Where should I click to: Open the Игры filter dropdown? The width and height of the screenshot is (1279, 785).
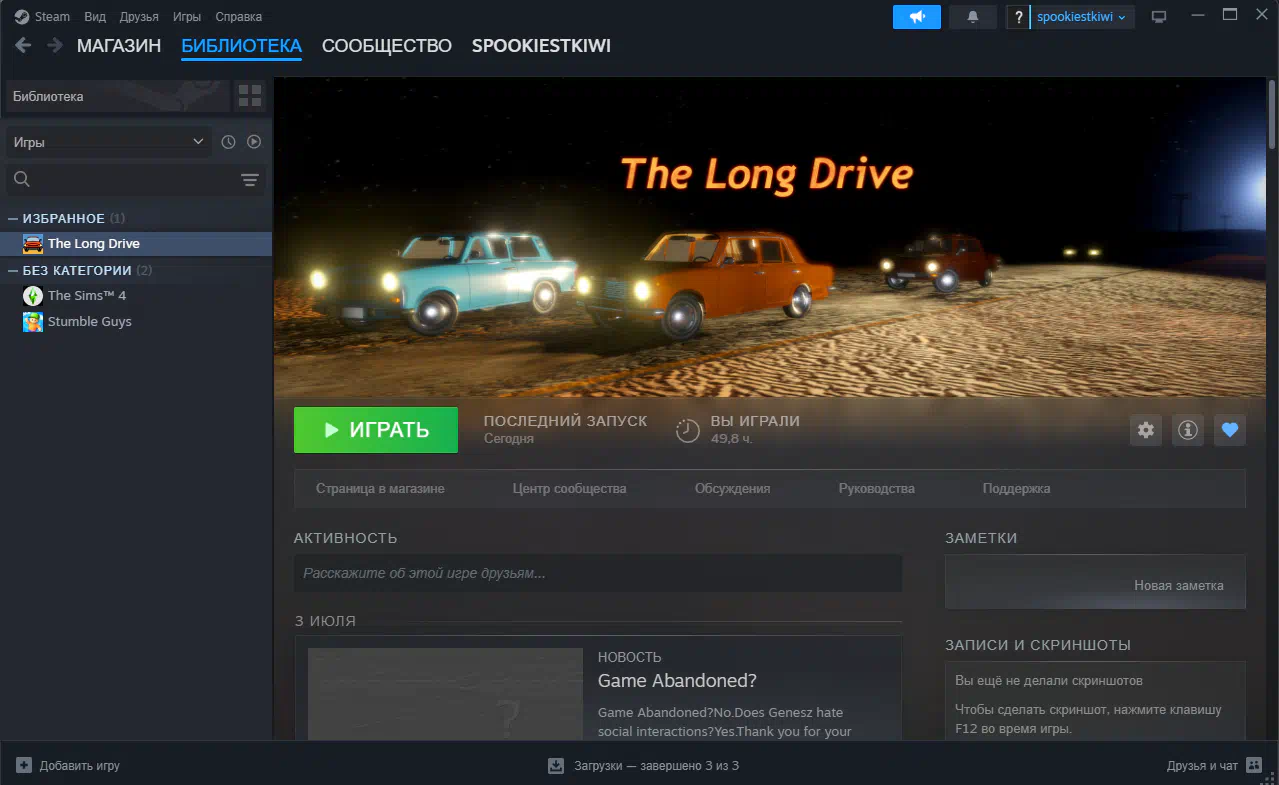coord(109,142)
